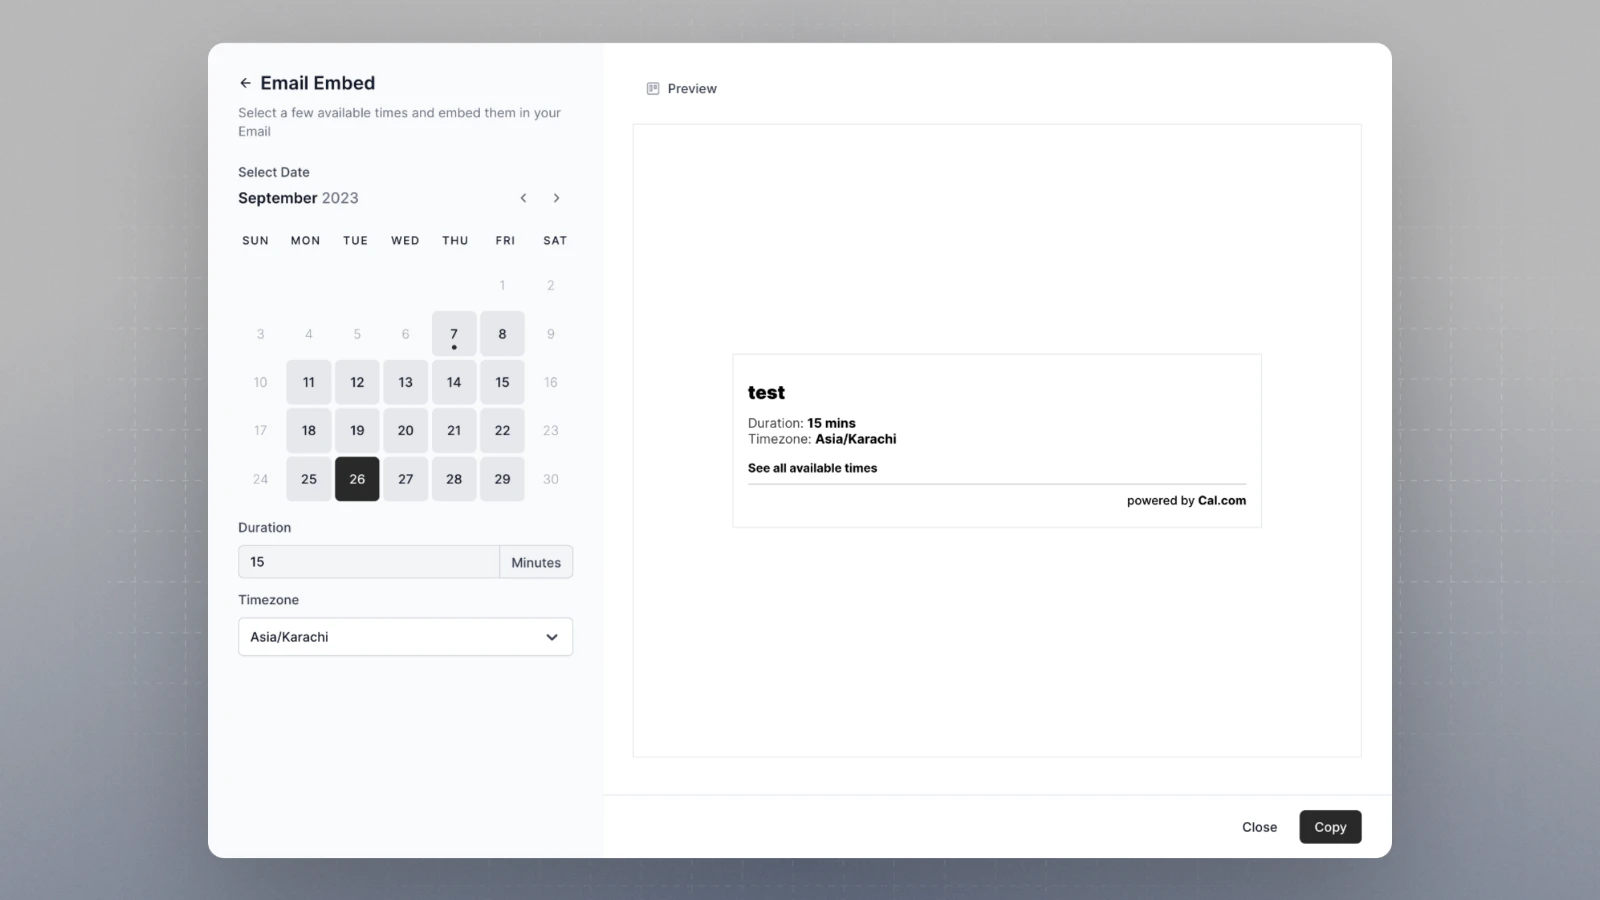Click the back arrow beside Email Embed
The width and height of the screenshot is (1600, 900).
pos(246,82)
